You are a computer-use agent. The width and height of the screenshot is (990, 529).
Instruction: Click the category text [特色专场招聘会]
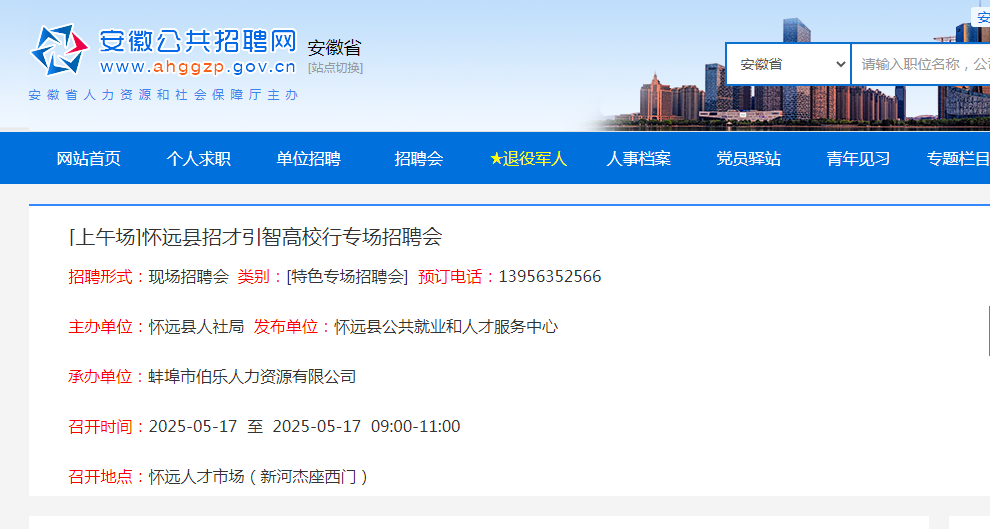point(347,276)
